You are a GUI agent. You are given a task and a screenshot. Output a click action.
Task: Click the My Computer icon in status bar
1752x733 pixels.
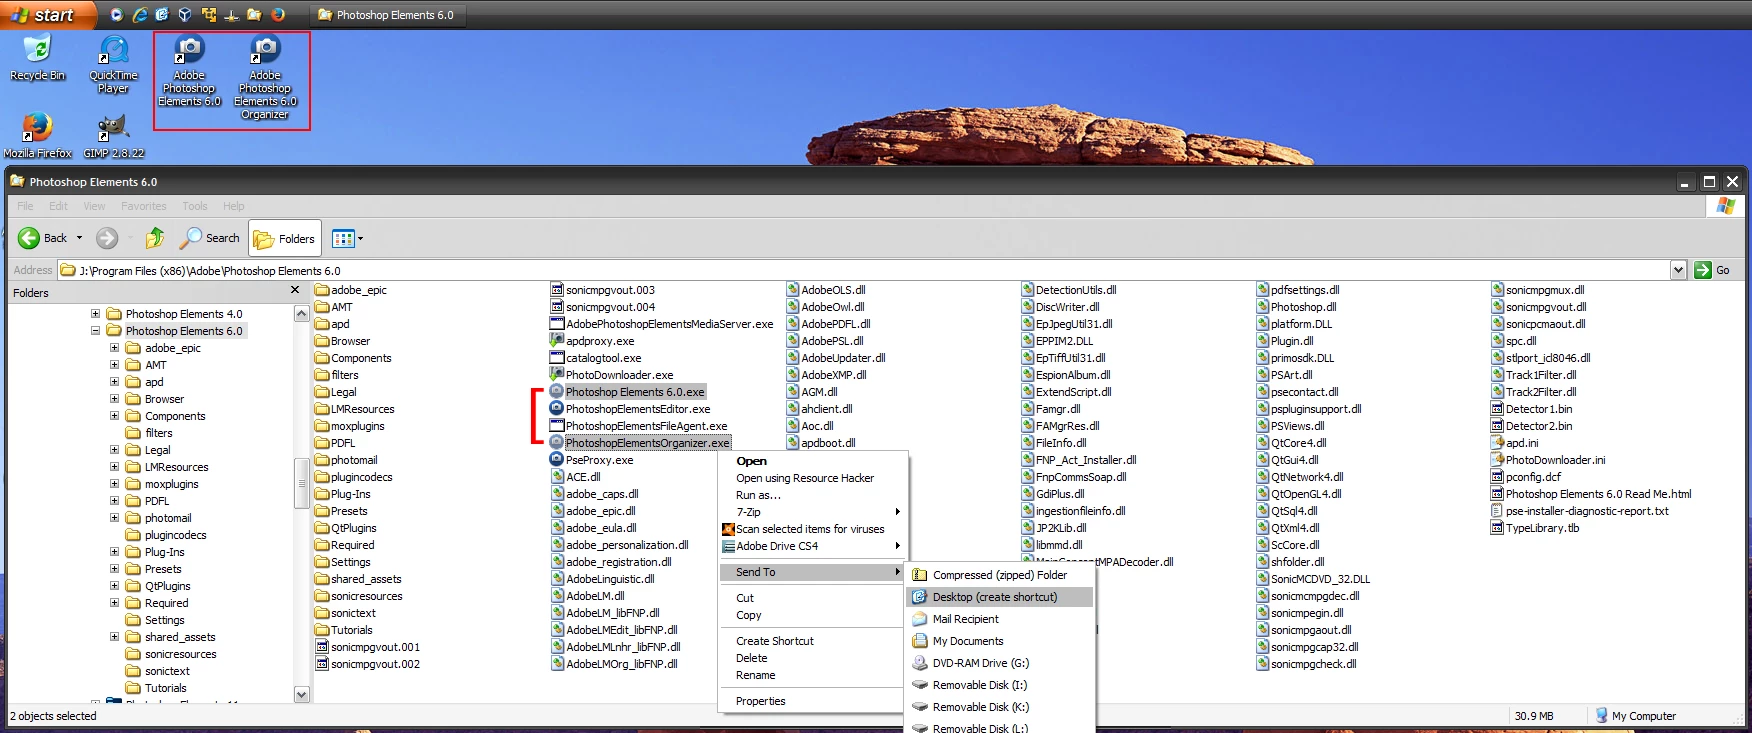point(1601,715)
